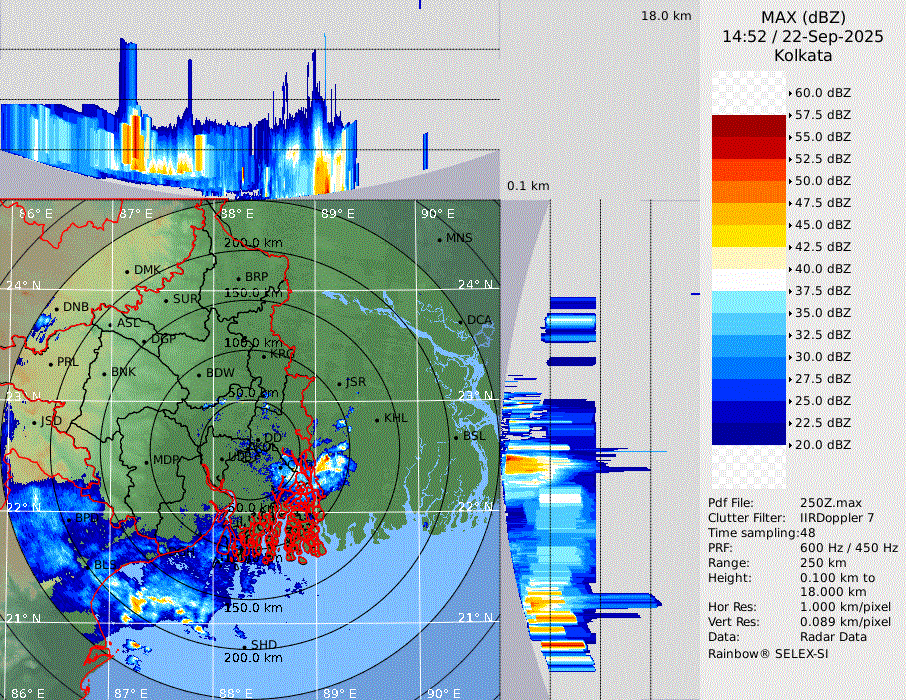Image resolution: width=906 pixels, height=700 pixels.
Task: Pick darkest blue swatch above 20.0 dBZ
Action: (x=748, y=434)
